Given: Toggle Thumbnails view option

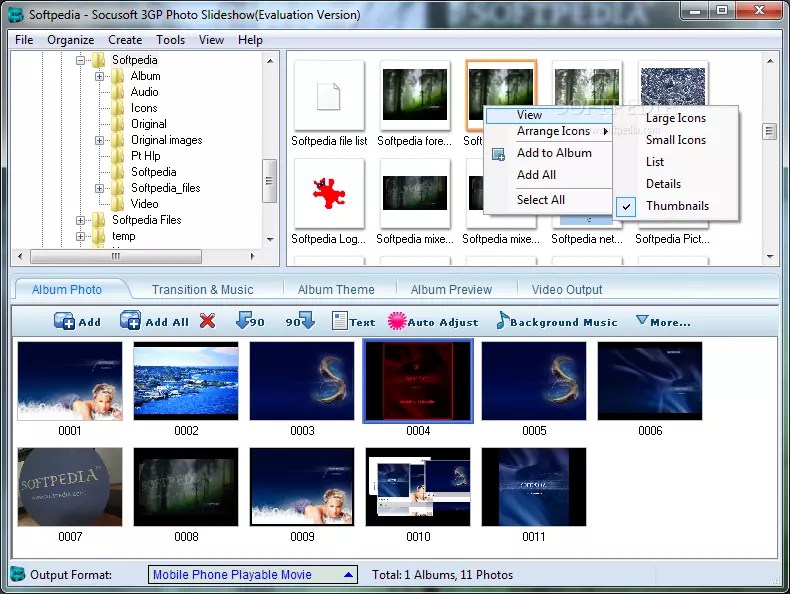Looking at the screenshot, I should [677, 206].
